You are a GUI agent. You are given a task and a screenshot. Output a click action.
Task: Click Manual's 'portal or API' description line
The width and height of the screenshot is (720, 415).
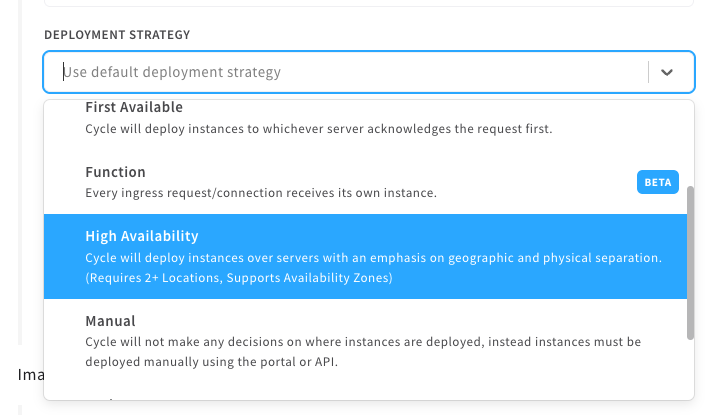pos(211,362)
